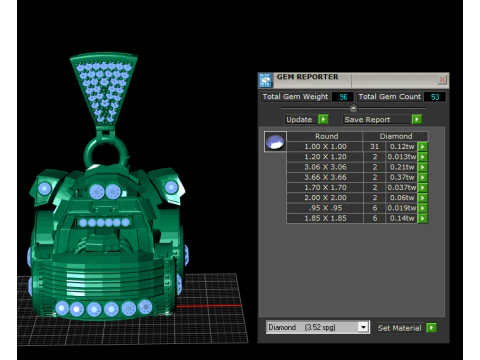The height and width of the screenshot is (360, 480).
Task: Click the Set Material button label
Action: (x=400, y=328)
